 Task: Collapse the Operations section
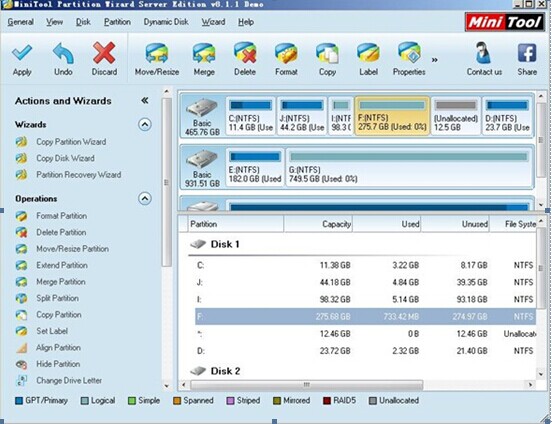coord(145,199)
